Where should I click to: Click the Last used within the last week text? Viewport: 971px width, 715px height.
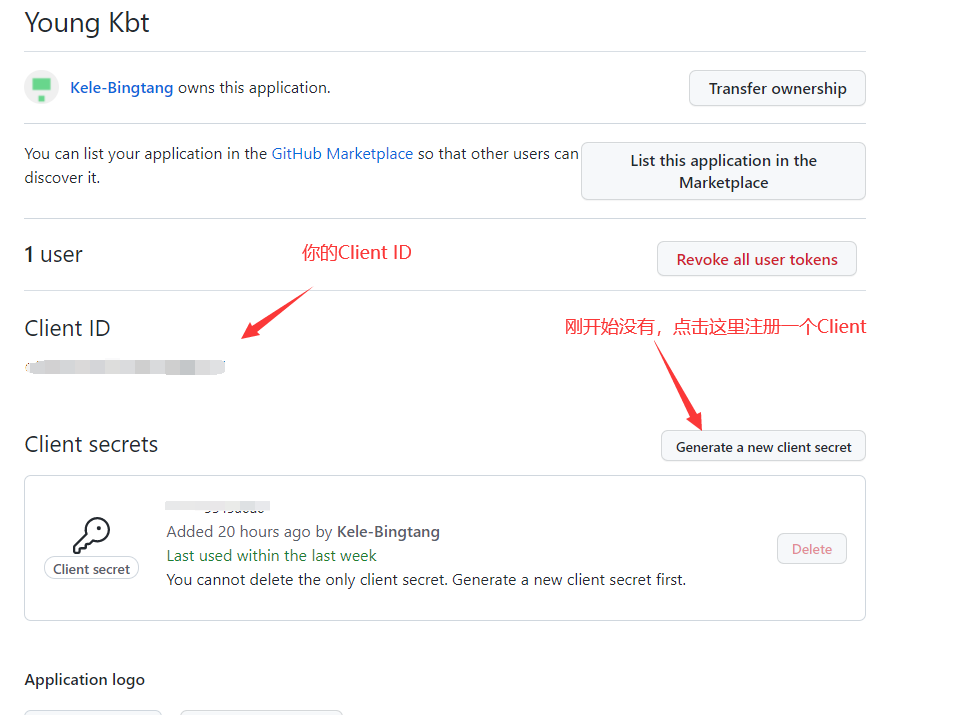point(271,556)
